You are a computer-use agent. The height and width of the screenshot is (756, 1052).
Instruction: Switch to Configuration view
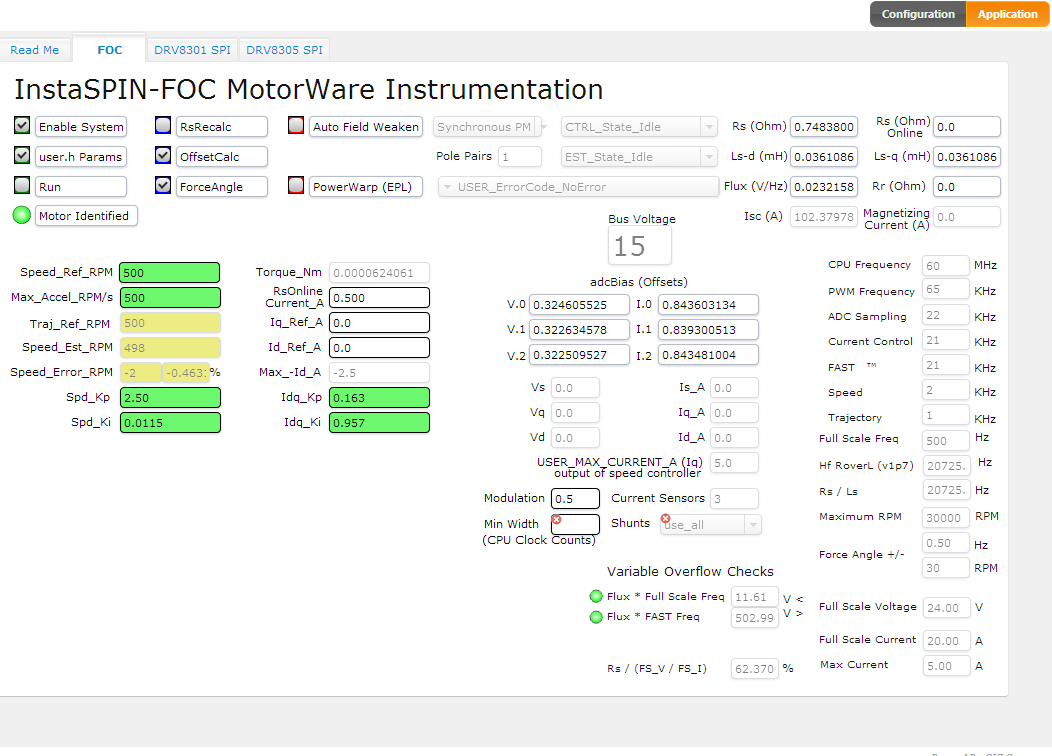(918, 14)
